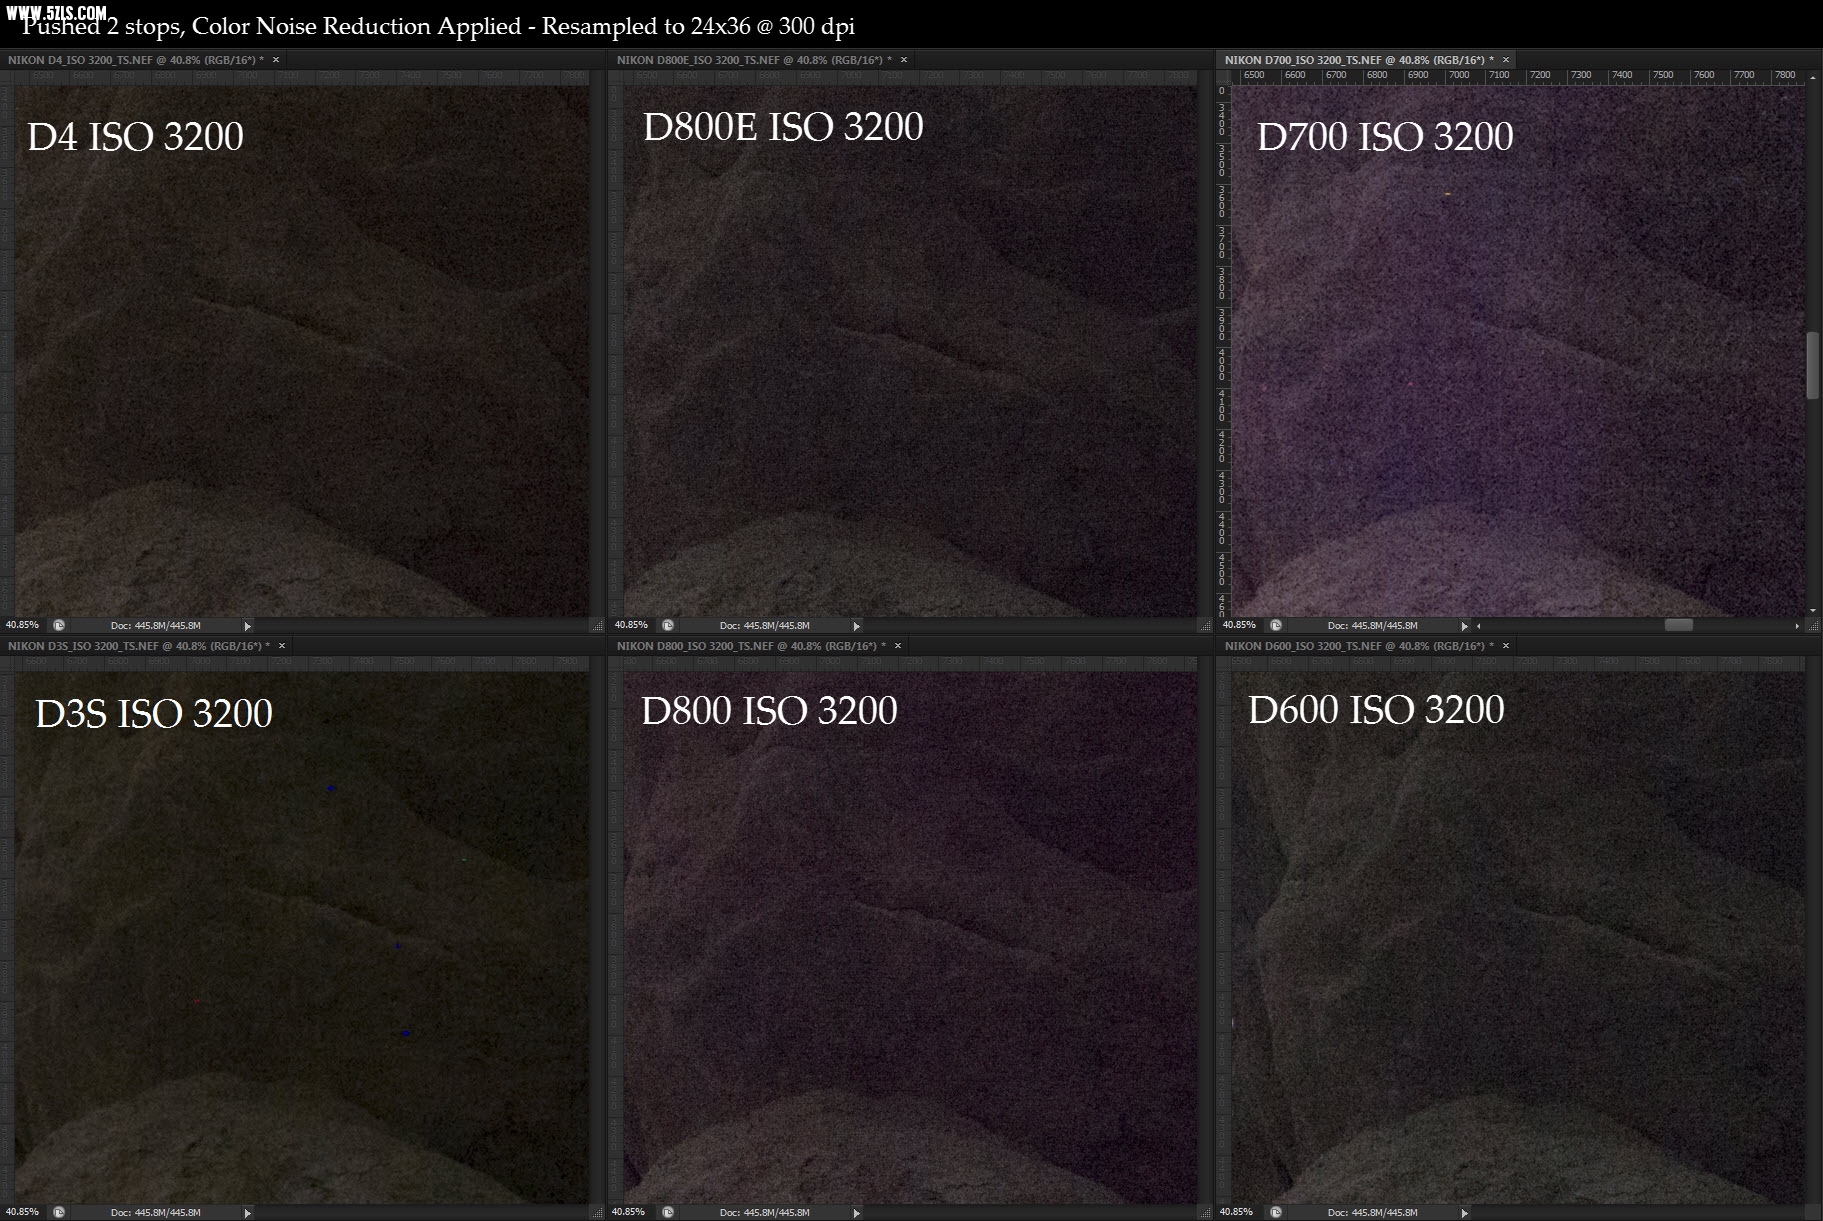Close the NIKON D3S_ISO 3200 document tab
Screen dimensions: 1823x1221
tap(282, 646)
